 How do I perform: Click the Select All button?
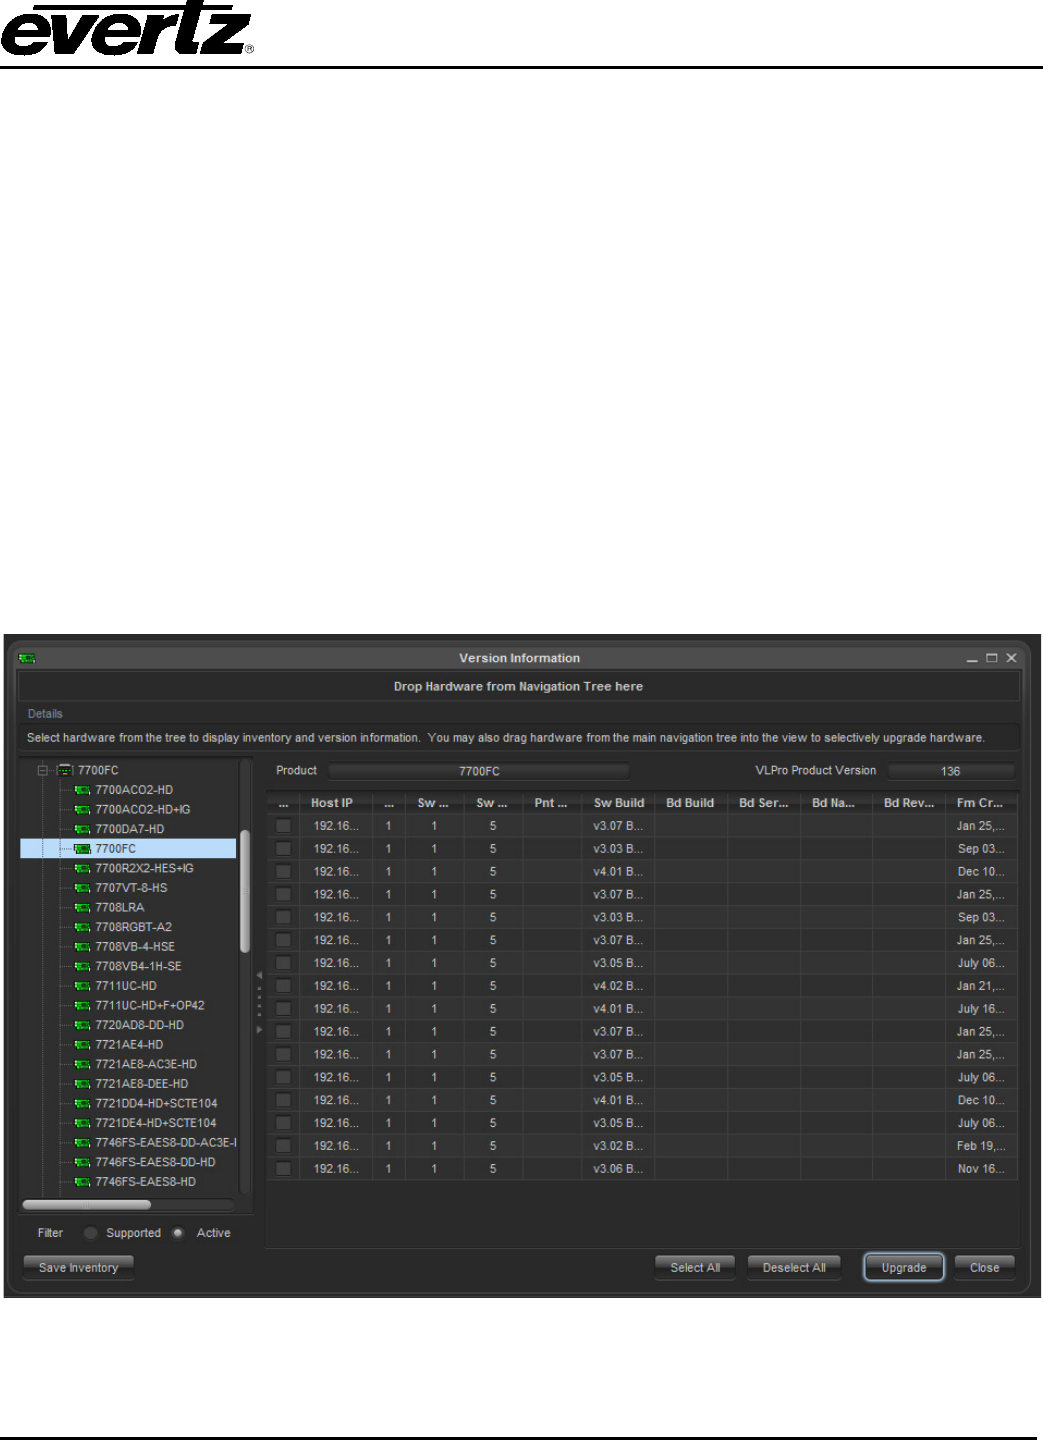[695, 1268]
